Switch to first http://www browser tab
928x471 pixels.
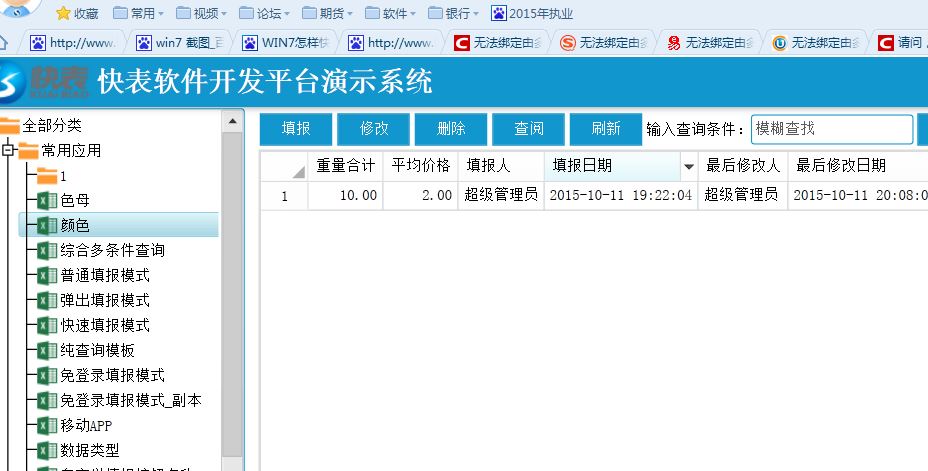74,43
